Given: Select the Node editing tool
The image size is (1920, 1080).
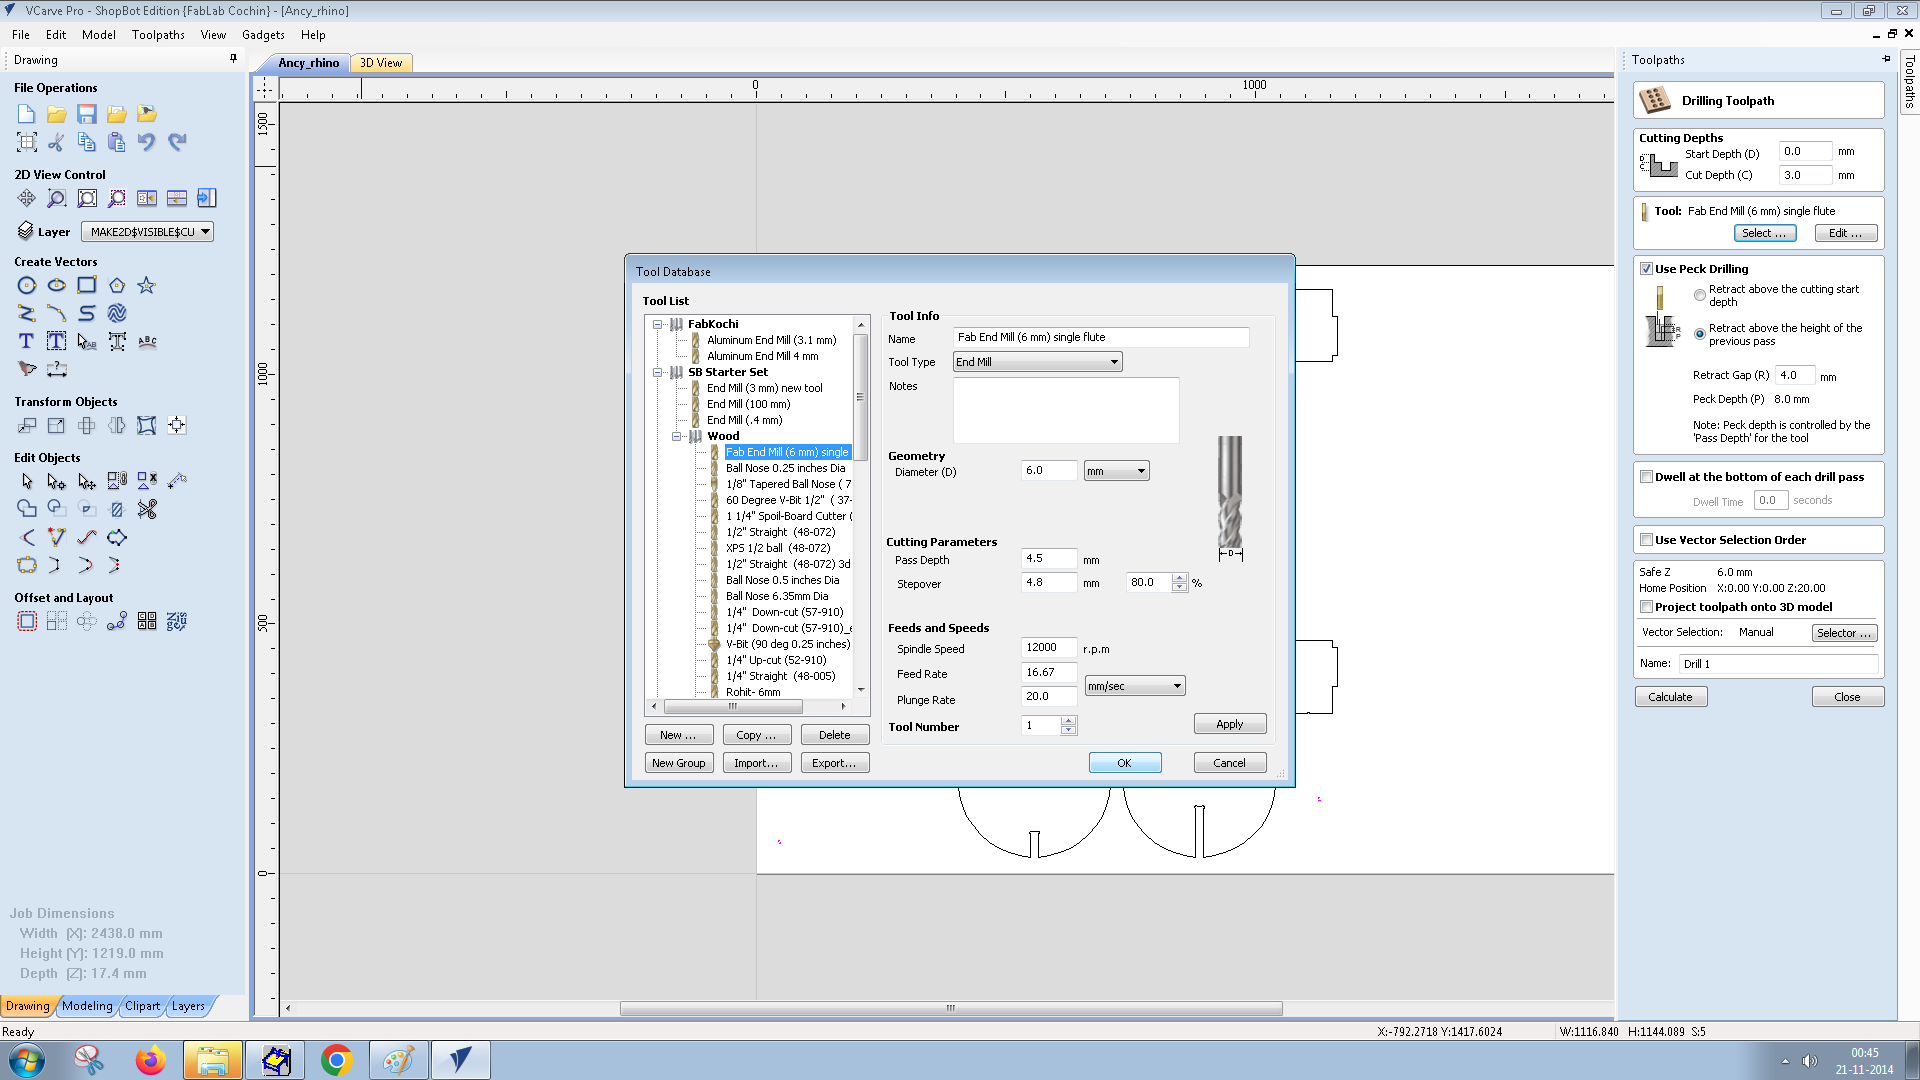Looking at the screenshot, I should [x=57, y=481].
